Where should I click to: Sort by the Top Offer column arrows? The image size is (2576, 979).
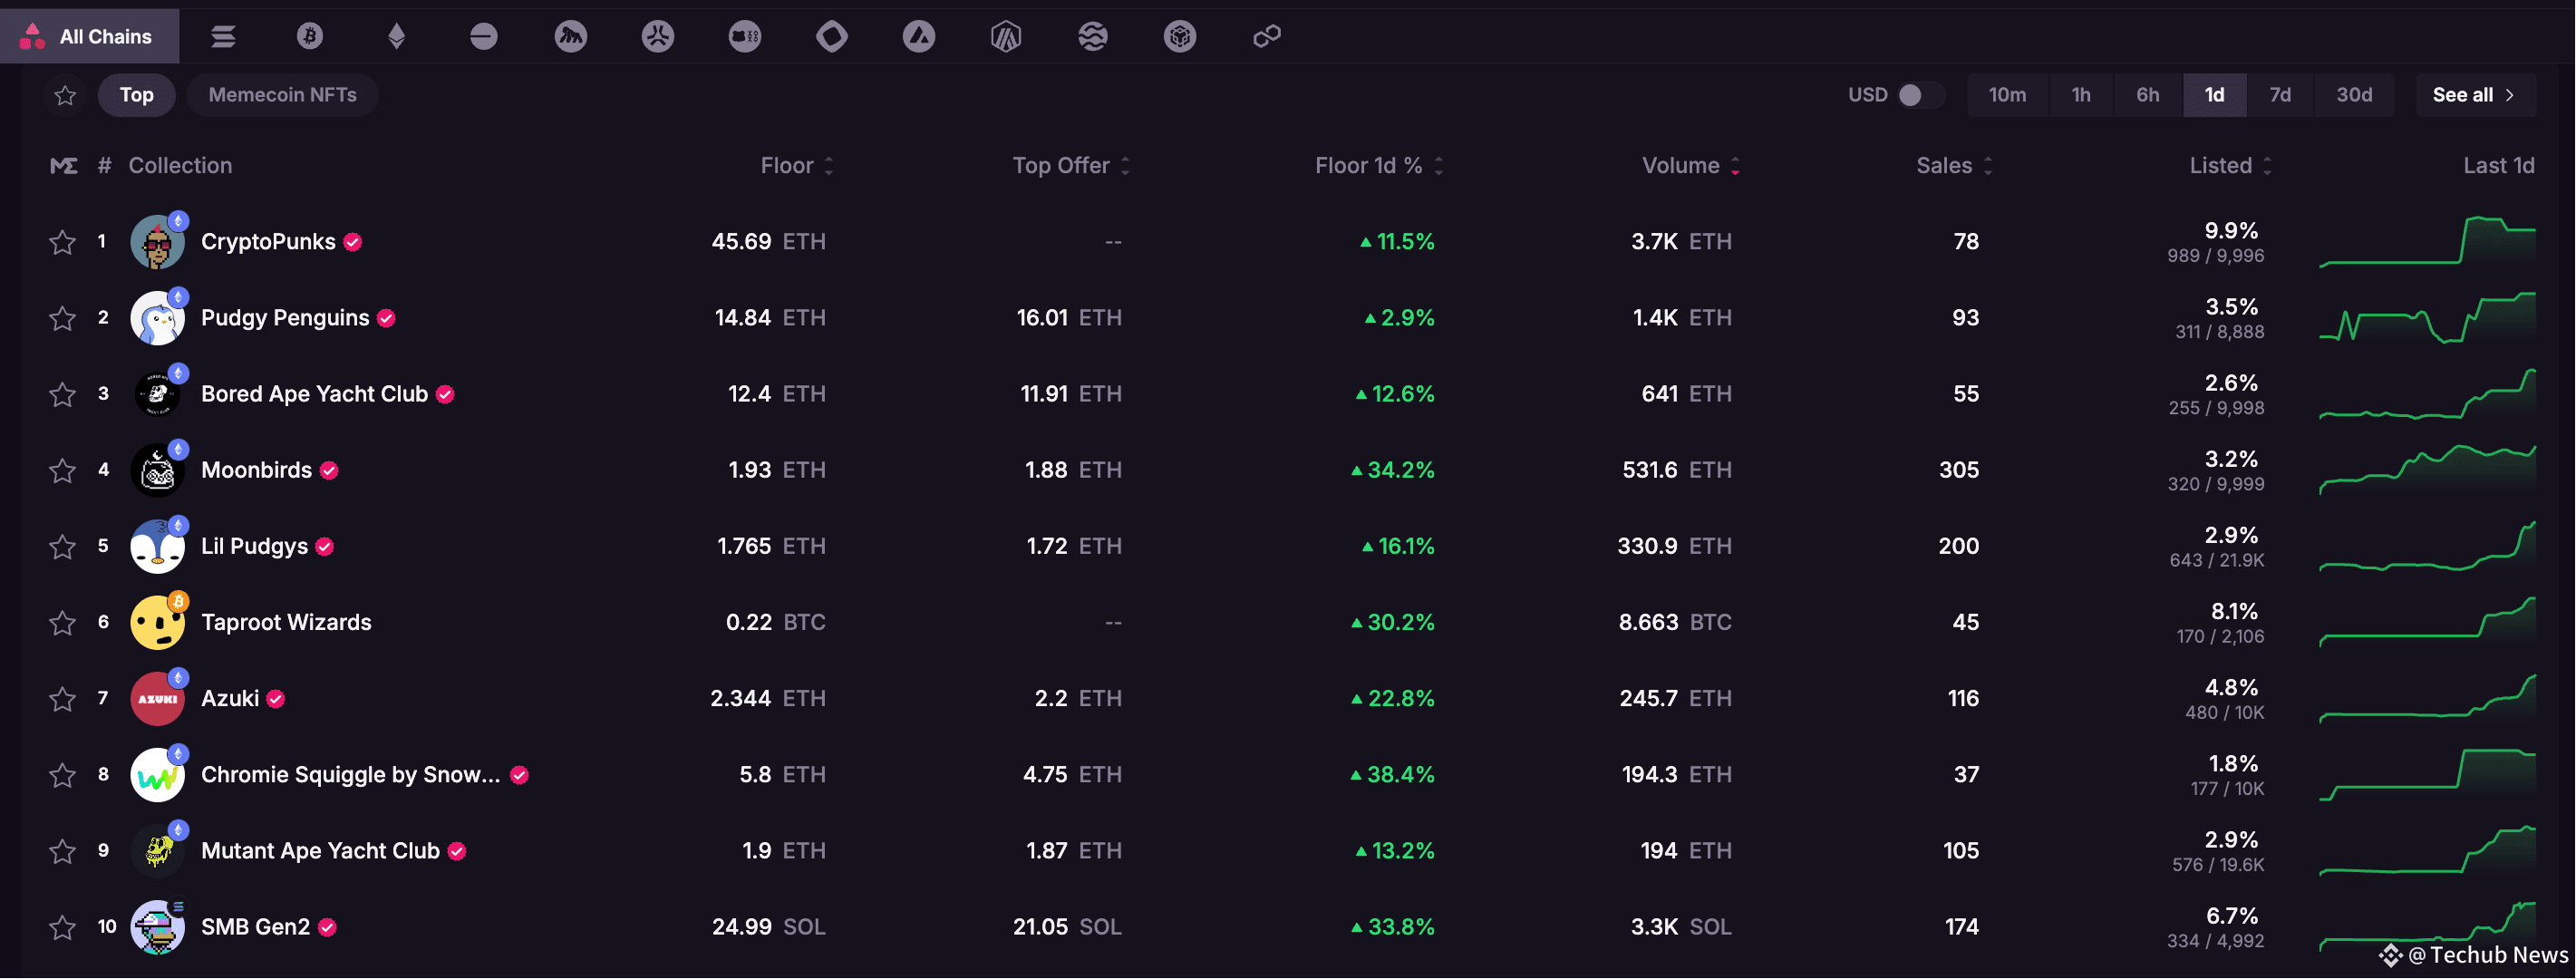[x=1125, y=167]
